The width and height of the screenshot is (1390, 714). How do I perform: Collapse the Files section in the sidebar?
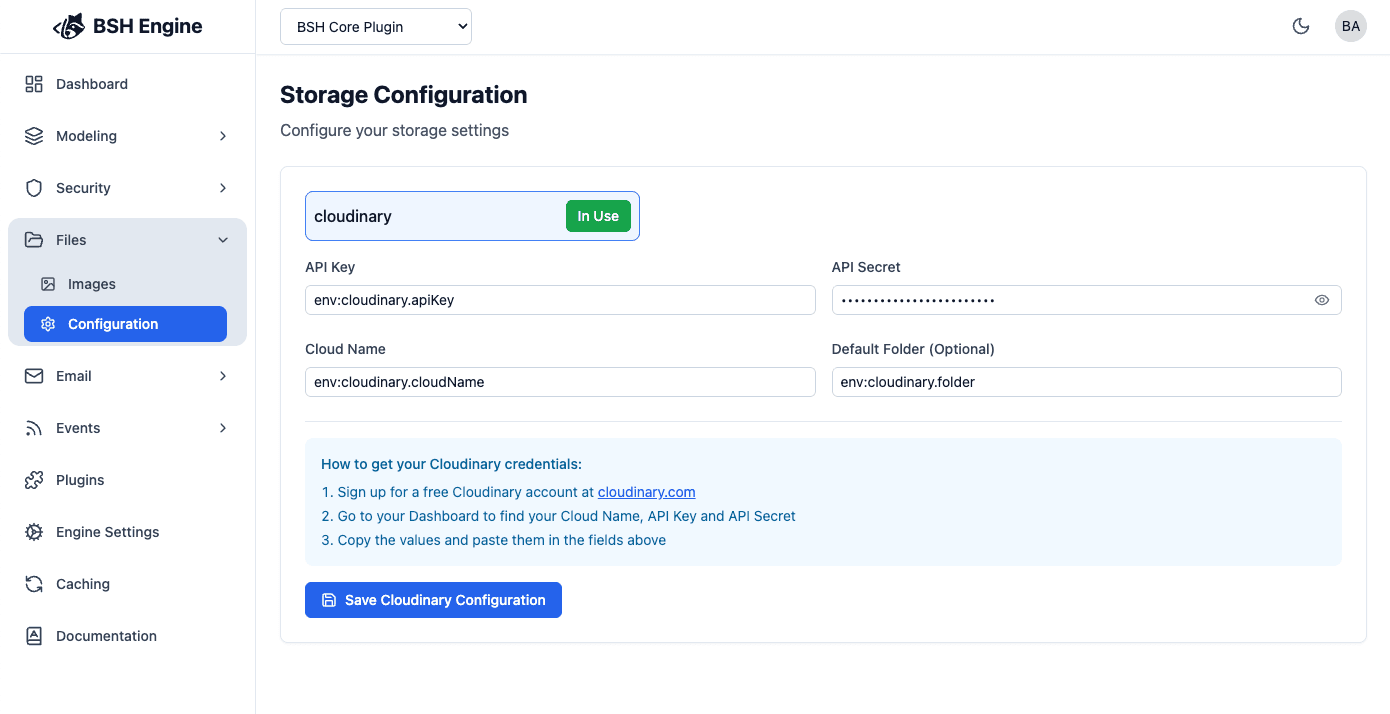tap(224, 240)
